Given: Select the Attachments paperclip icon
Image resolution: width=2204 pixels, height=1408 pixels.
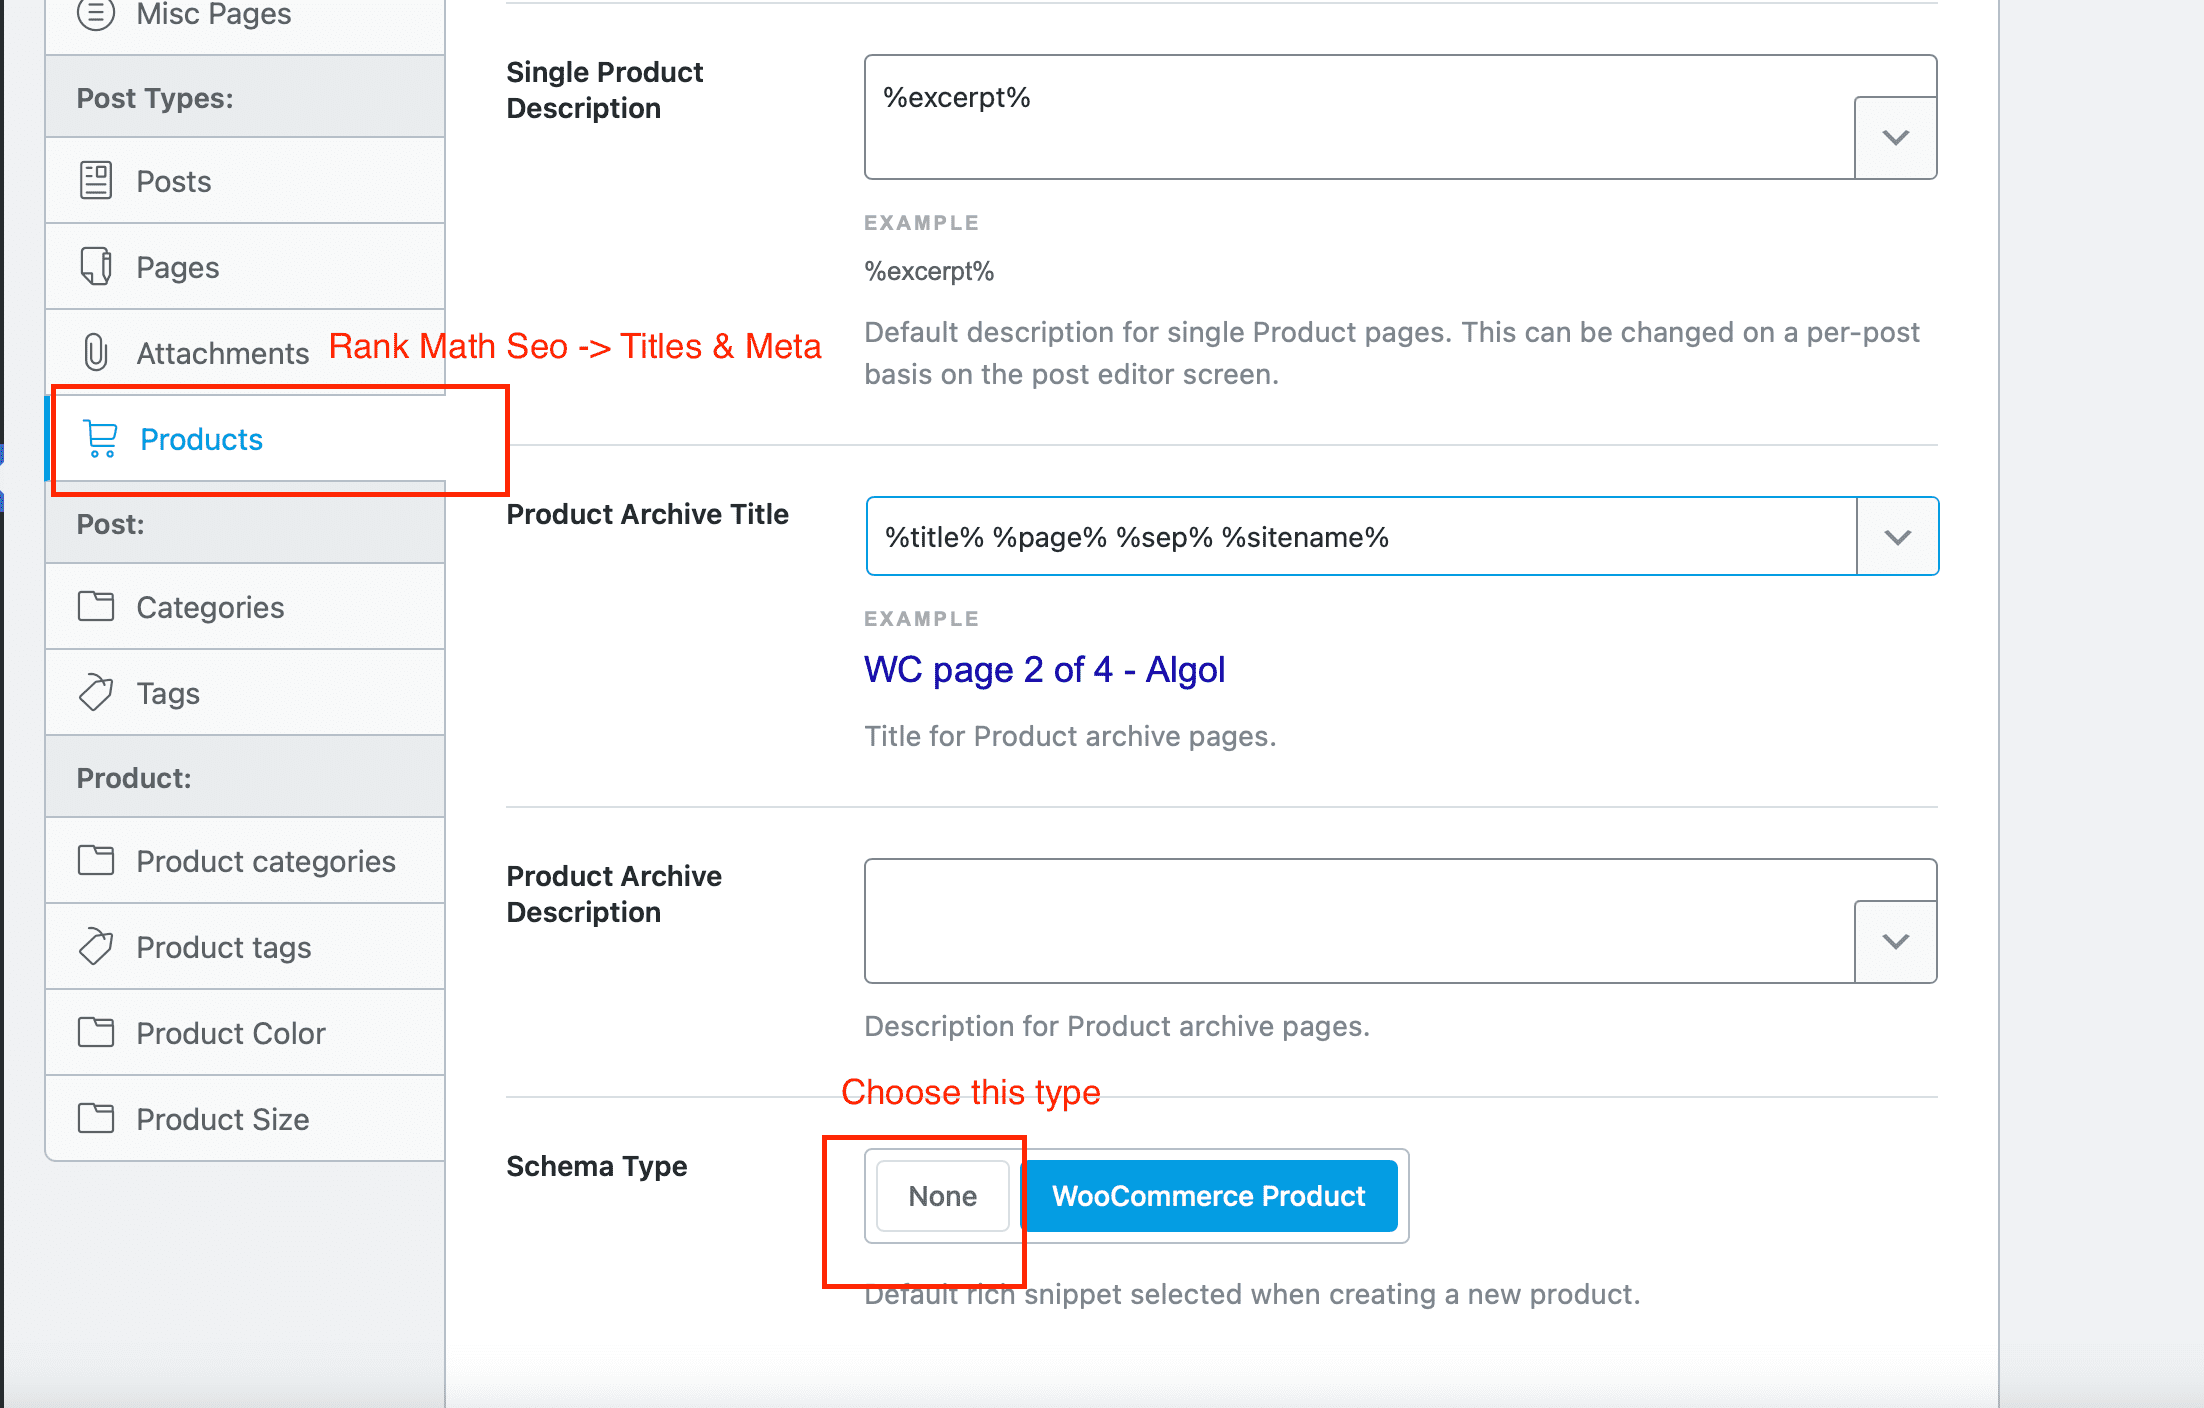Looking at the screenshot, I should point(96,352).
